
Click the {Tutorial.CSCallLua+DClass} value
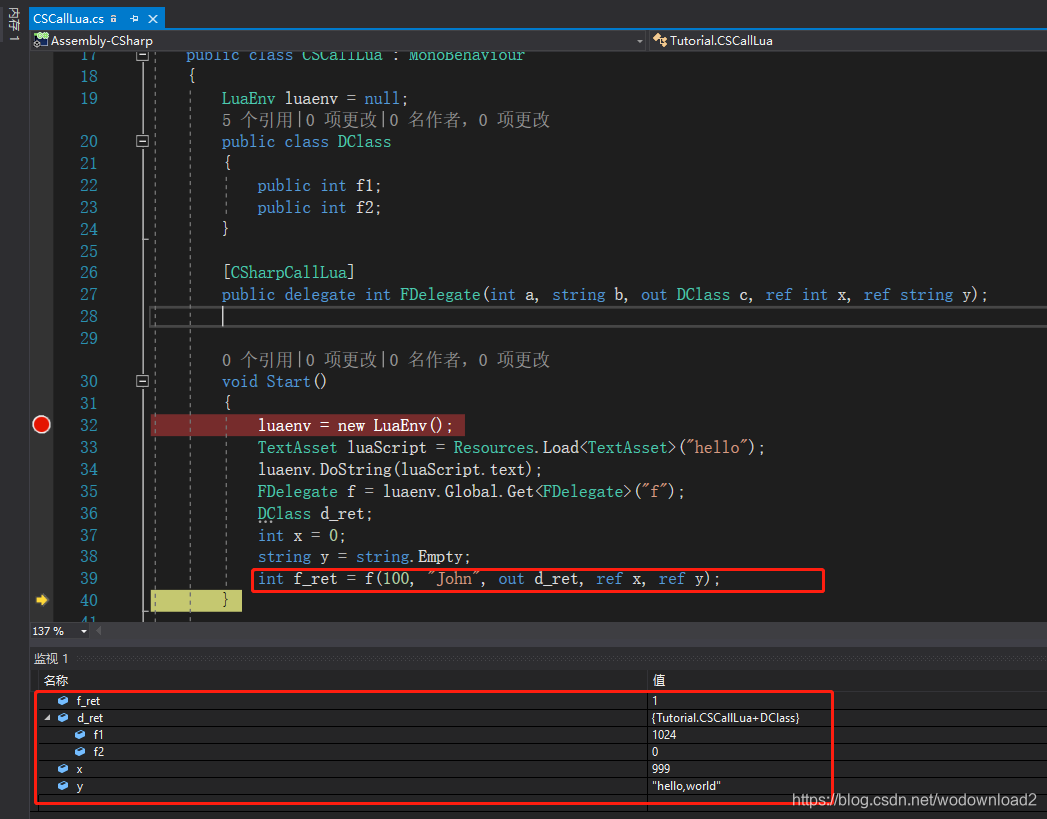(725, 718)
